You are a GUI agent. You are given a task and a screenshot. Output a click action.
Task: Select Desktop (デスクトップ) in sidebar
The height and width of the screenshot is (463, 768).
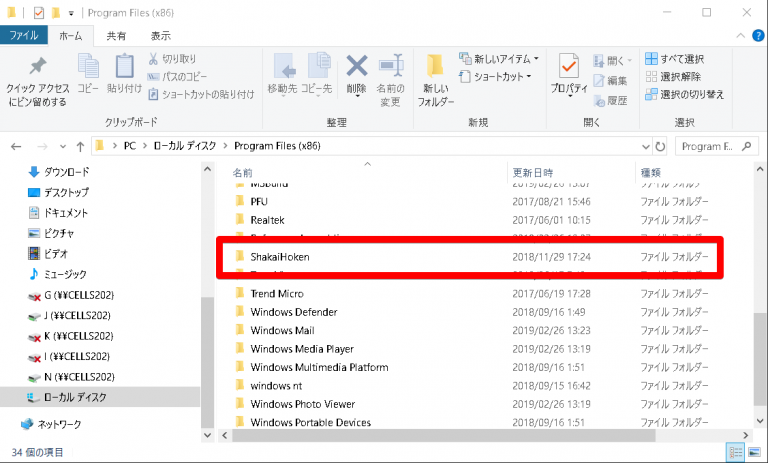point(58,193)
